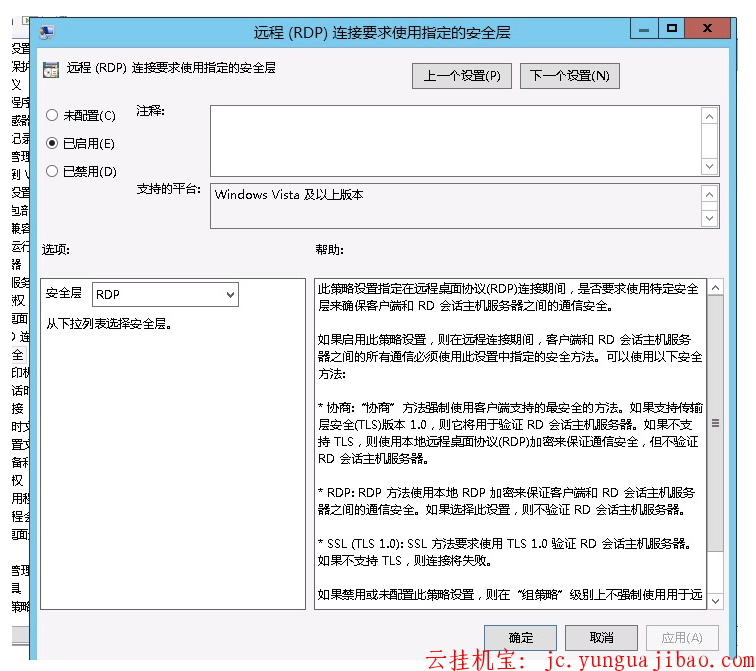Click the 支持的平台 Windows Vista text field
The image size is (756, 671).
click(x=455, y=205)
